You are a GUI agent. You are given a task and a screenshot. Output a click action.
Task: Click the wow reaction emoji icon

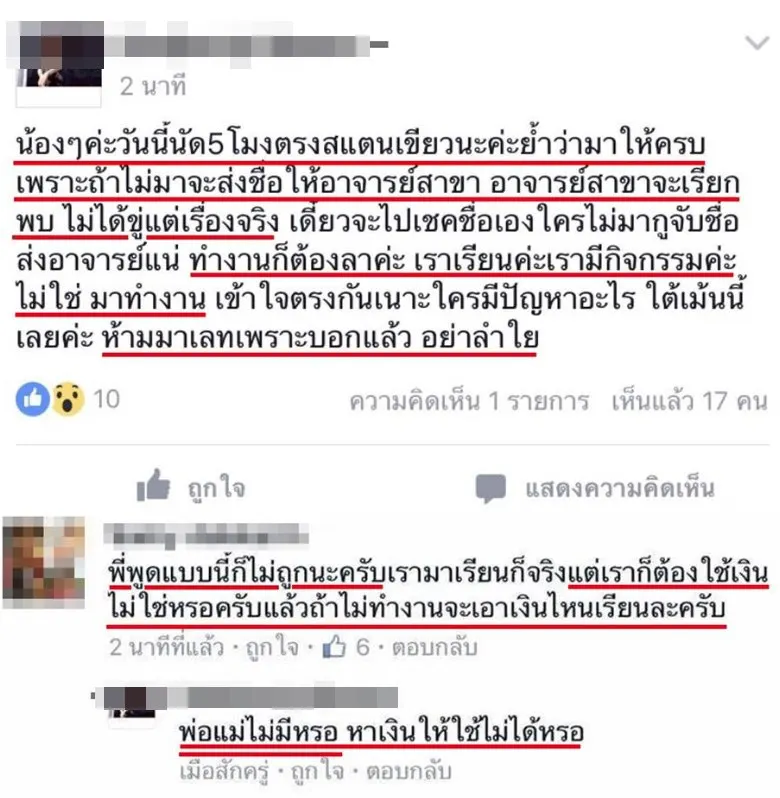(x=68, y=398)
